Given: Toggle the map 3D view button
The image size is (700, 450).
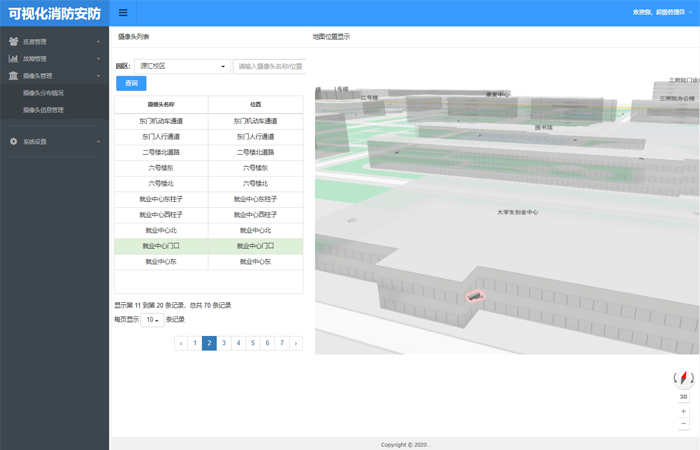Looking at the screenshot, I should (x=684, y=397).
